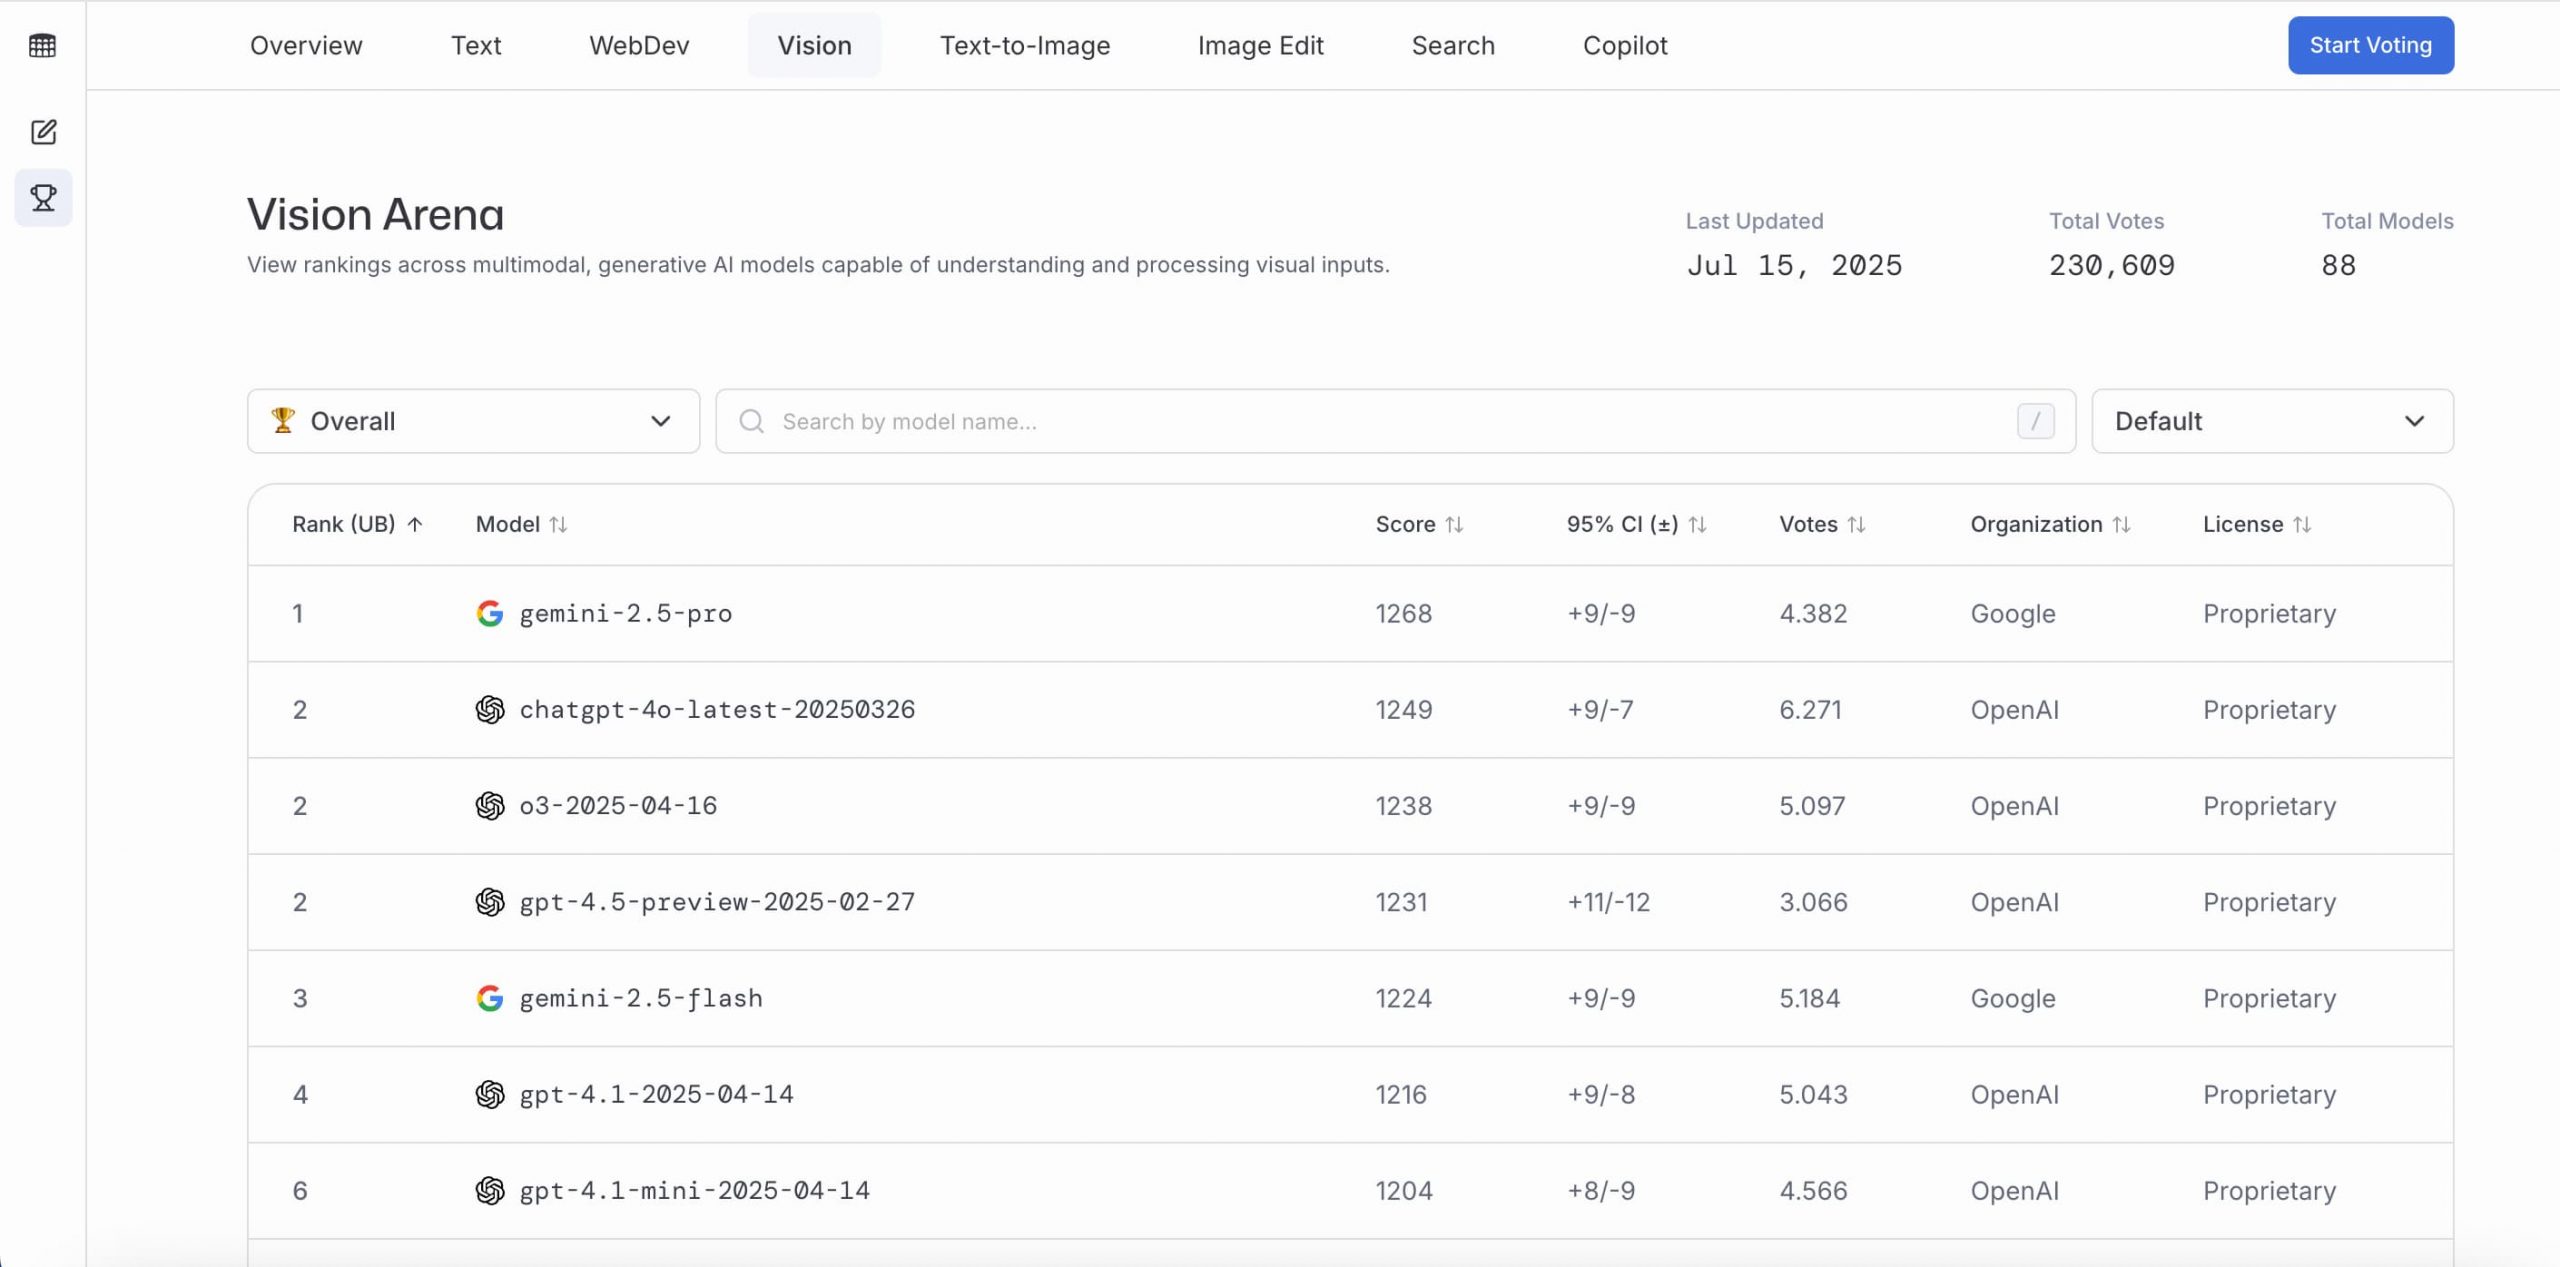Click OpenAI organization in gpt-4.1-2025-04-14 row
Viewport: 2560px width, 1267px height.
click(2014, 1094)
